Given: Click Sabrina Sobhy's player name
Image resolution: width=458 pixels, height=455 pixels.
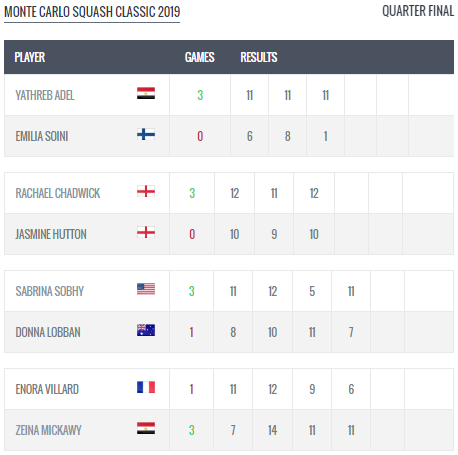Looking at the screenshot, I should coord(50,291).
